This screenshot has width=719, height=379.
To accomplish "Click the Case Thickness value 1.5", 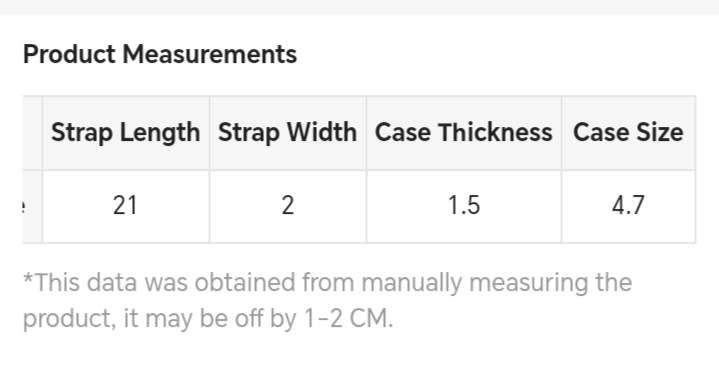I will tap(464, 205).
